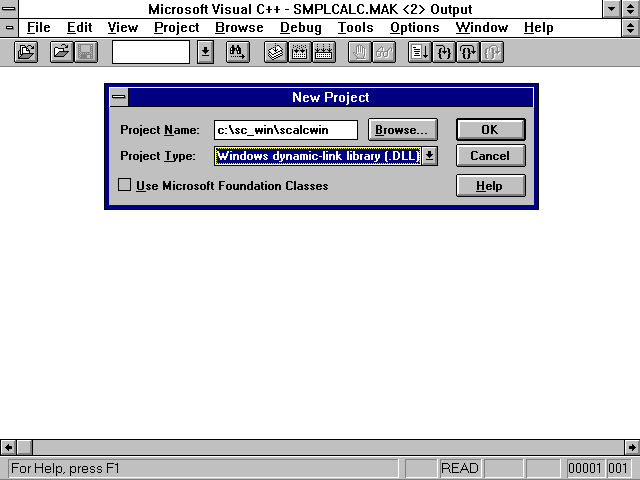Click the Run debugger toolbar icon

[419, 52]
